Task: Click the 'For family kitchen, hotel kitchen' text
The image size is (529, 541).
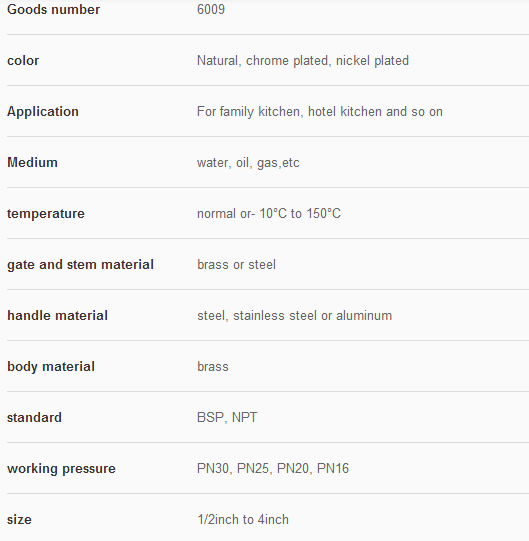Action: tap(290, 112)
